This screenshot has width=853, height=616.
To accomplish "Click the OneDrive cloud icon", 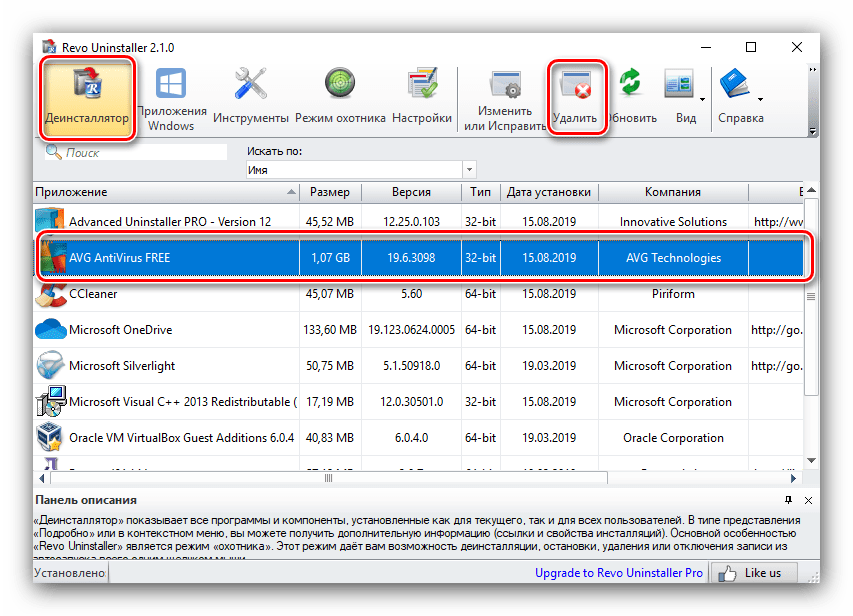I will [50, 329].
